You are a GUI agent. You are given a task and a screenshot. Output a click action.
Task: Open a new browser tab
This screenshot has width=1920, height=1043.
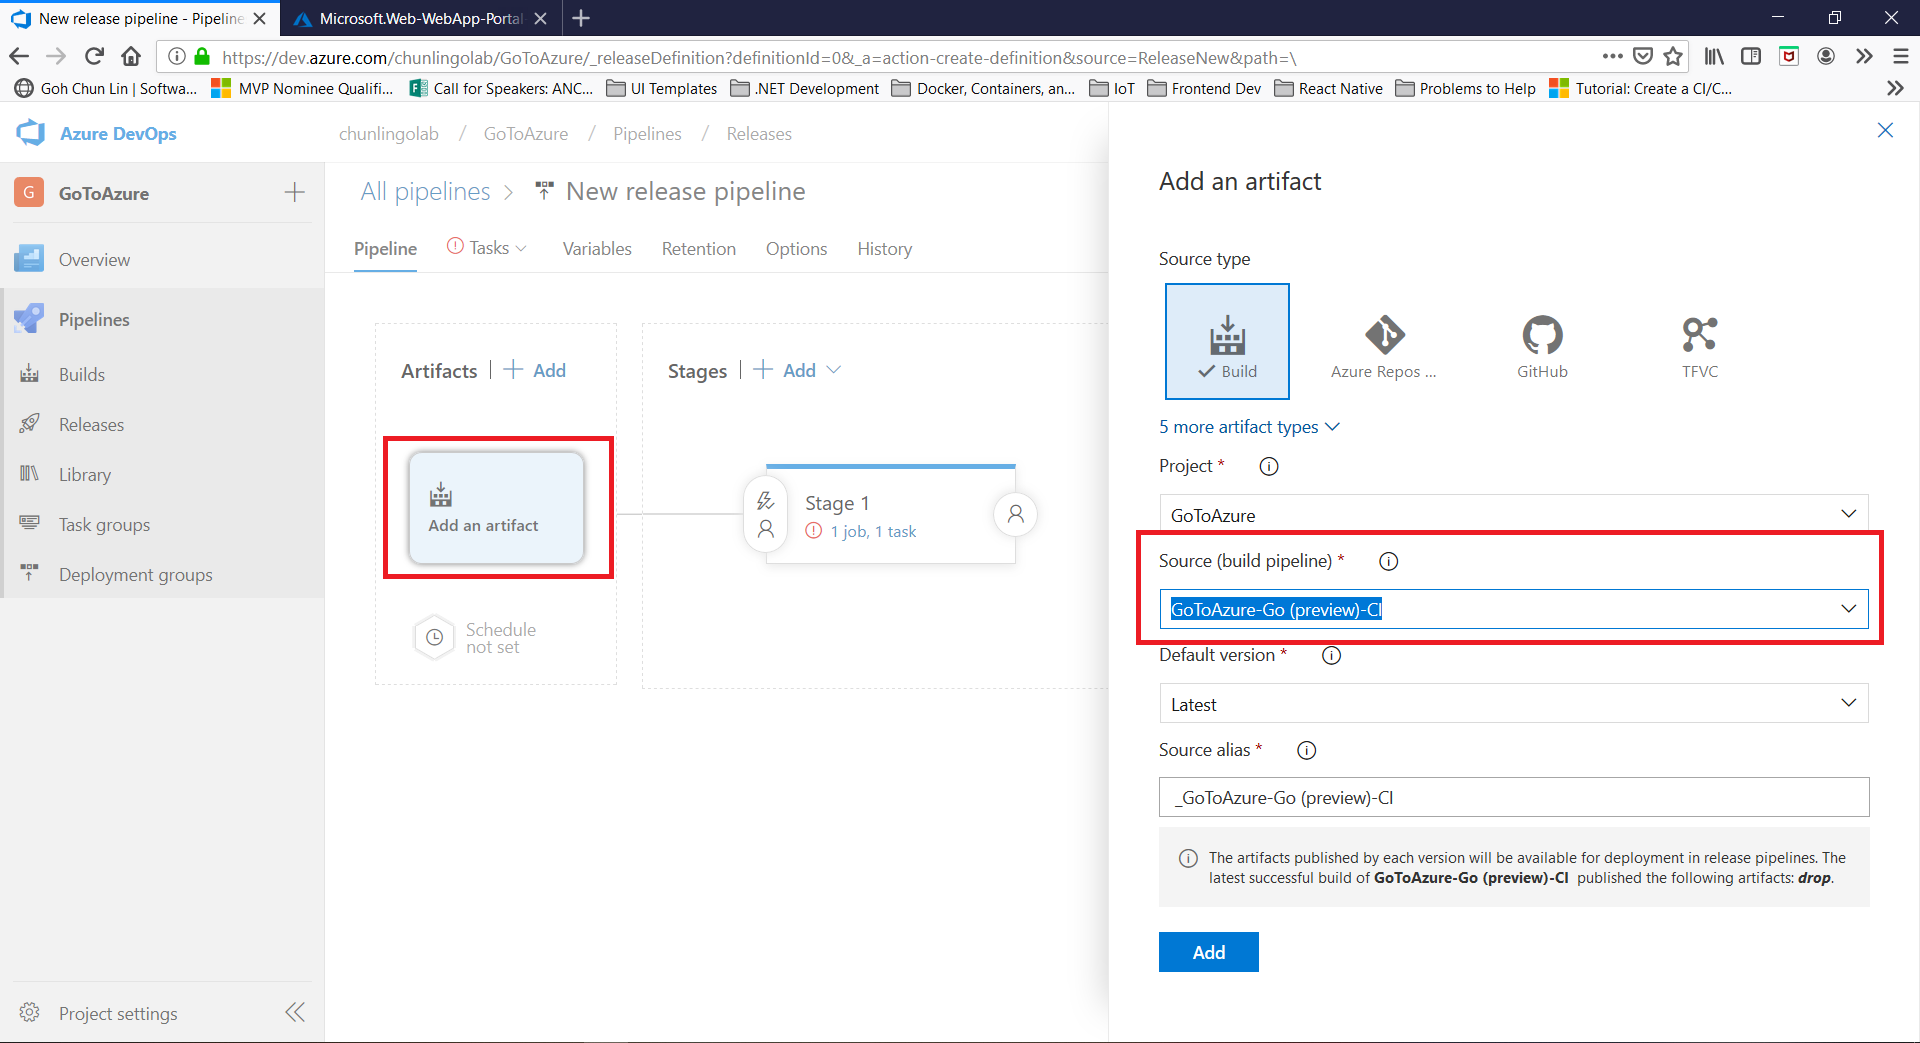point(581,18)
